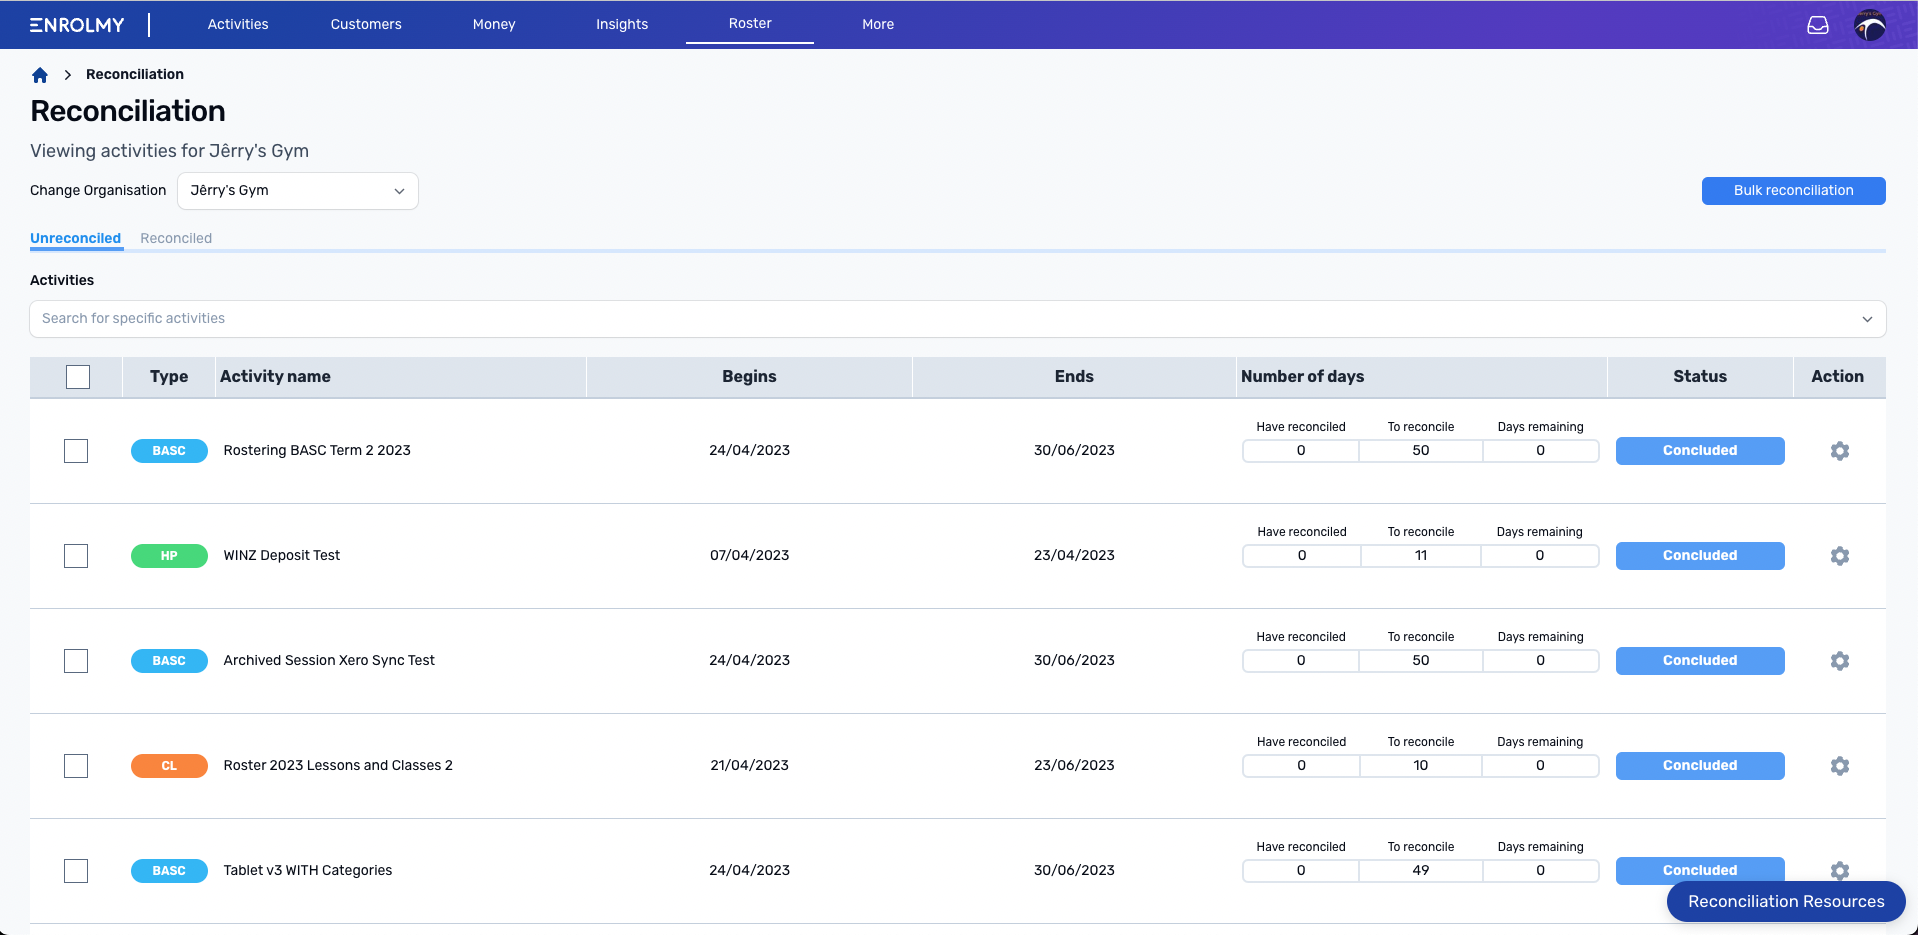Image resolution: width=1918 pixels, height=935 pixels.
Task: Select the Rostering BASC Term 2 2023 row checkbox
Action: [76, 451]
